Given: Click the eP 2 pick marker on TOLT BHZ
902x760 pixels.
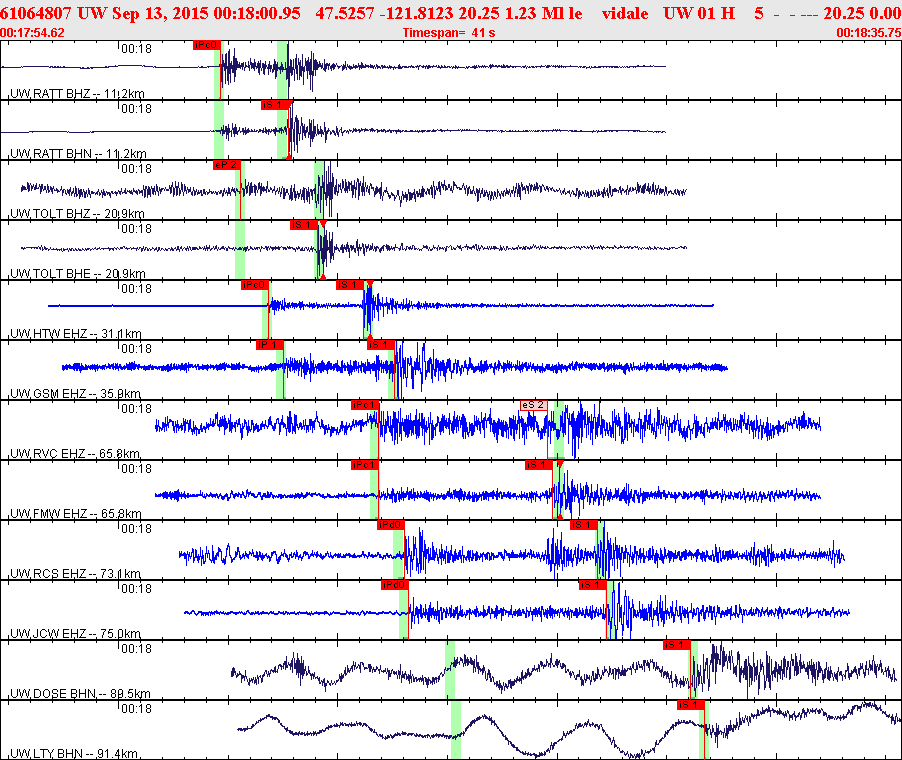Looking at the screenshot, I should [x=227, y=165].
